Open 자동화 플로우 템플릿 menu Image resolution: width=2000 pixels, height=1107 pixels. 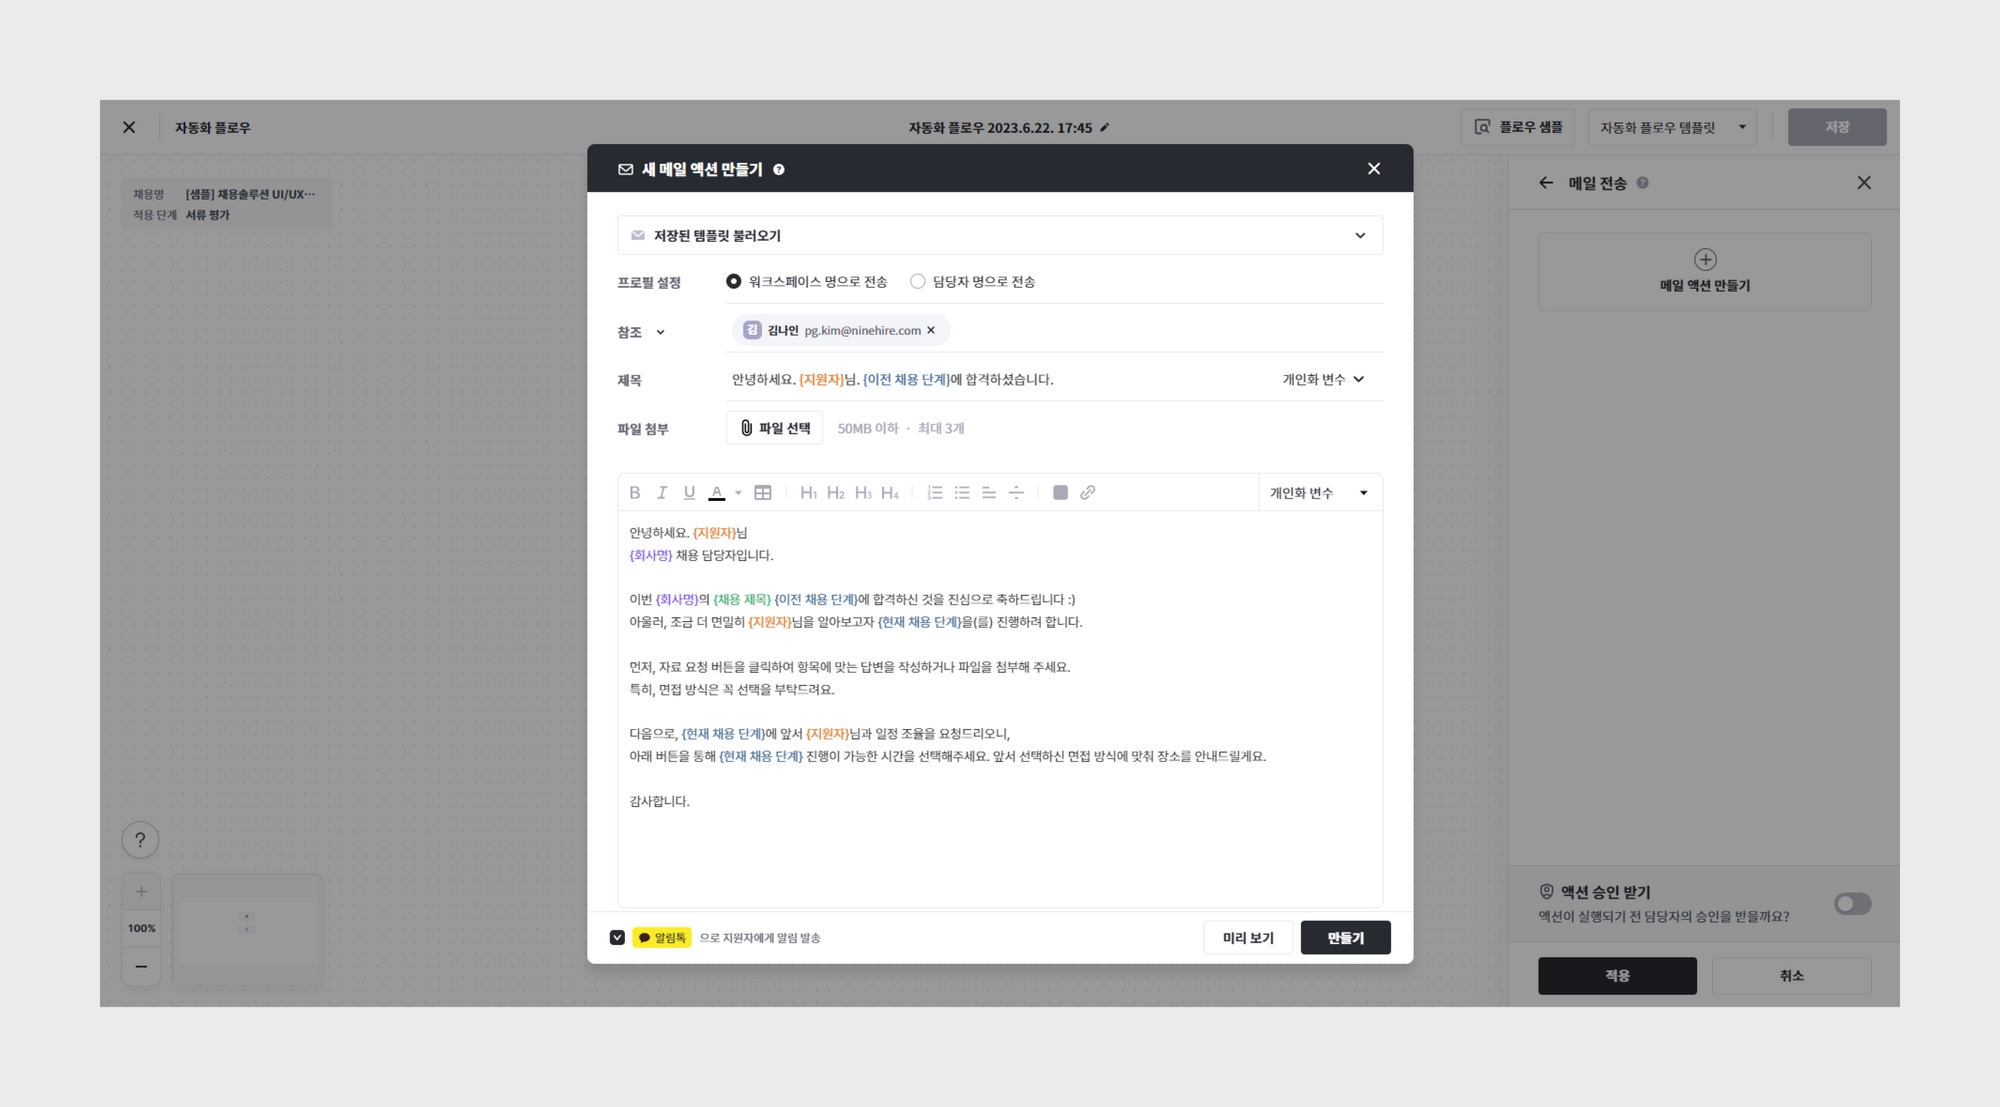point(1672,128)
